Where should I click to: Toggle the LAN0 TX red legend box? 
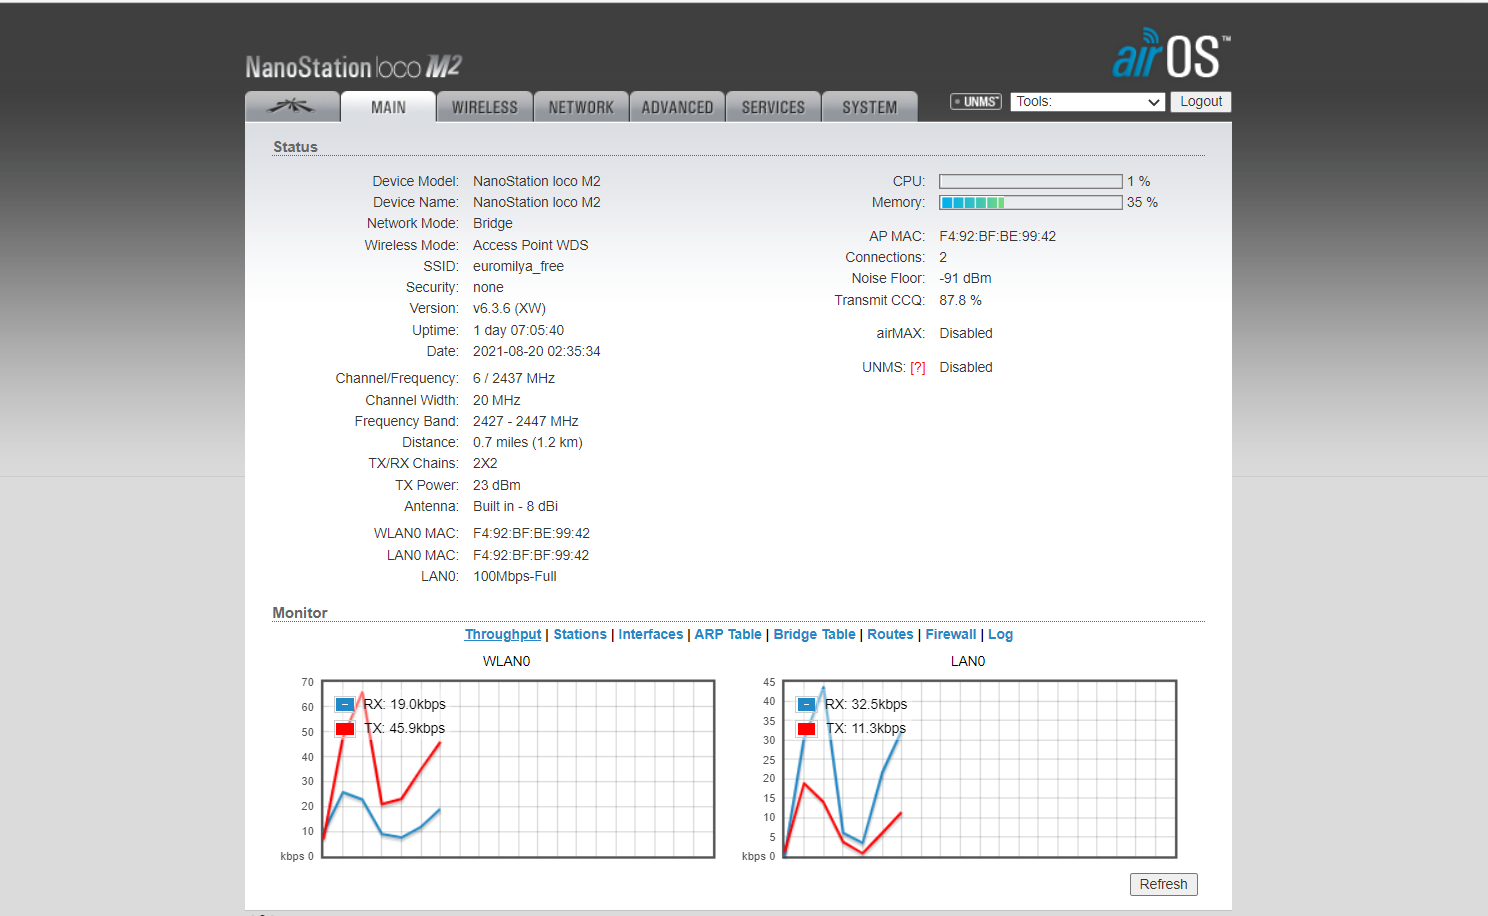(x=806, y=729)
